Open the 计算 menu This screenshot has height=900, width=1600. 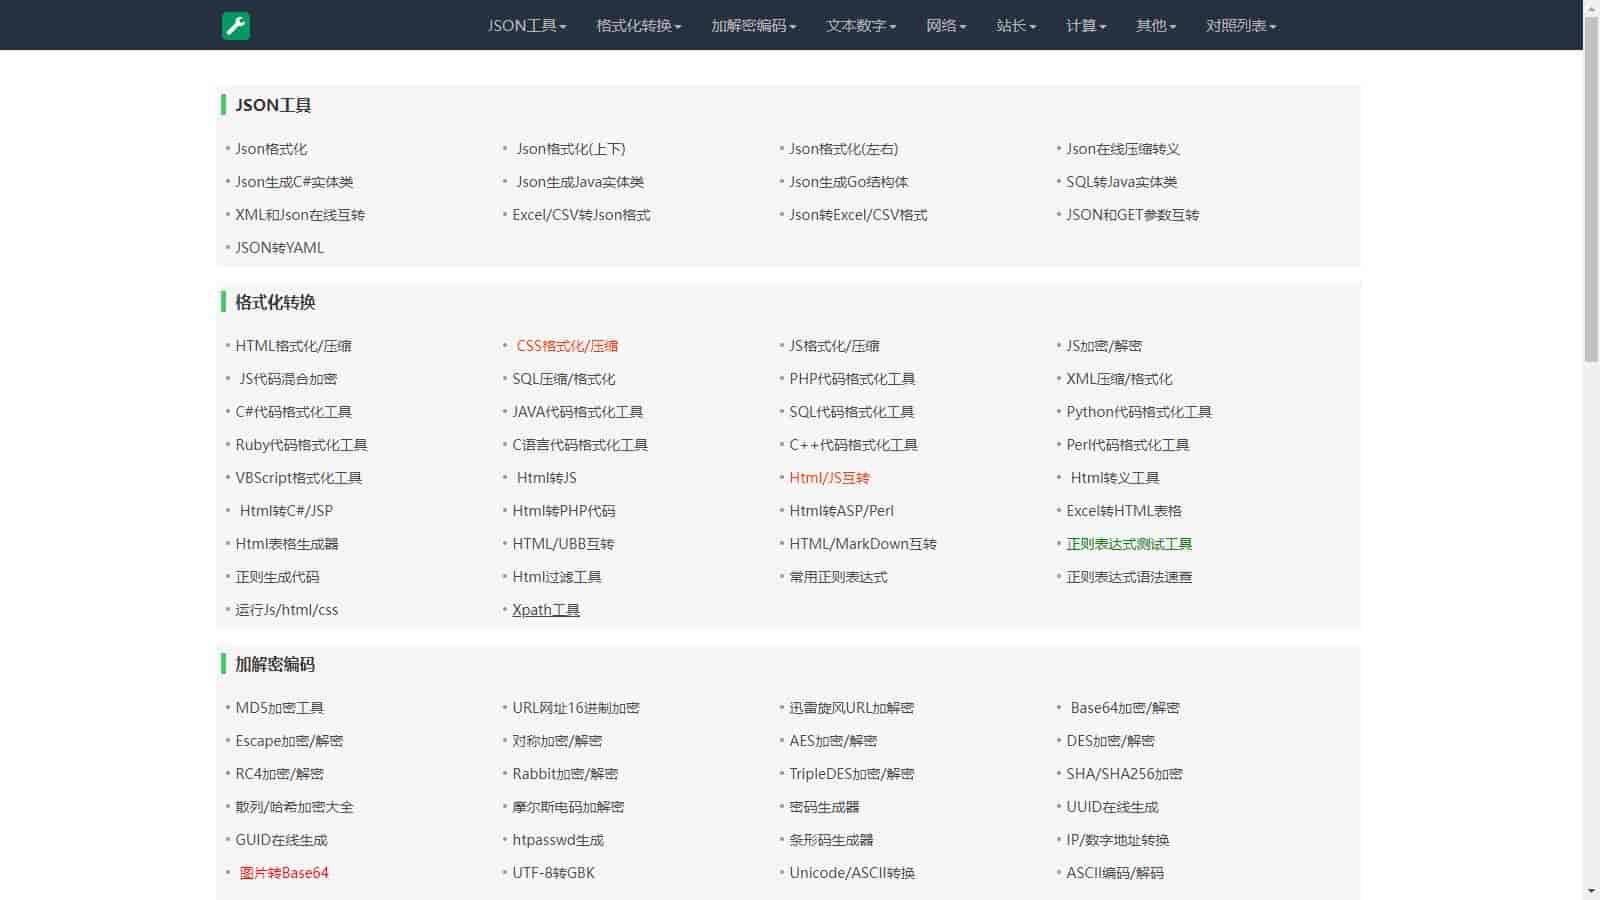[1085, 26]
